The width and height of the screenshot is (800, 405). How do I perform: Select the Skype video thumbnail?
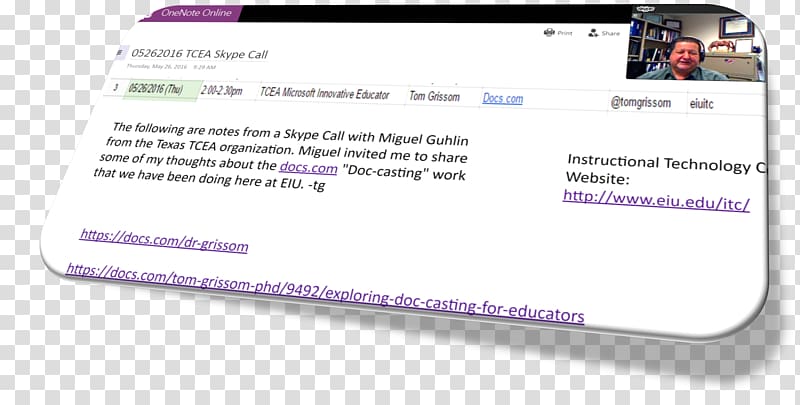pyautogui.click(x=696, y=46)
